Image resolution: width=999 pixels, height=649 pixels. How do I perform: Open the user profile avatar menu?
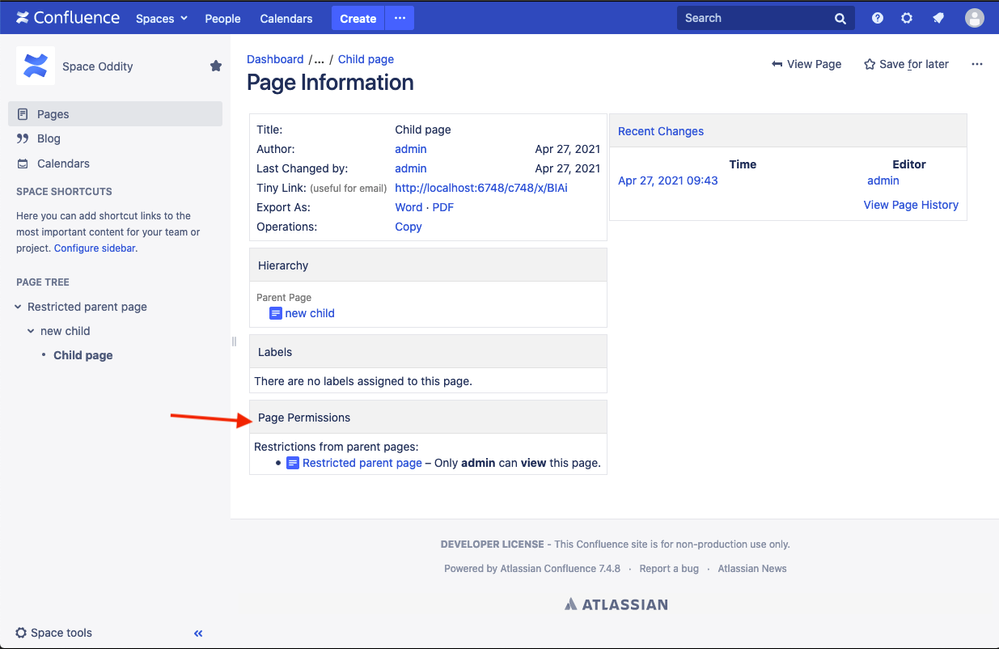pyautogui.click(x=974, y=18)
